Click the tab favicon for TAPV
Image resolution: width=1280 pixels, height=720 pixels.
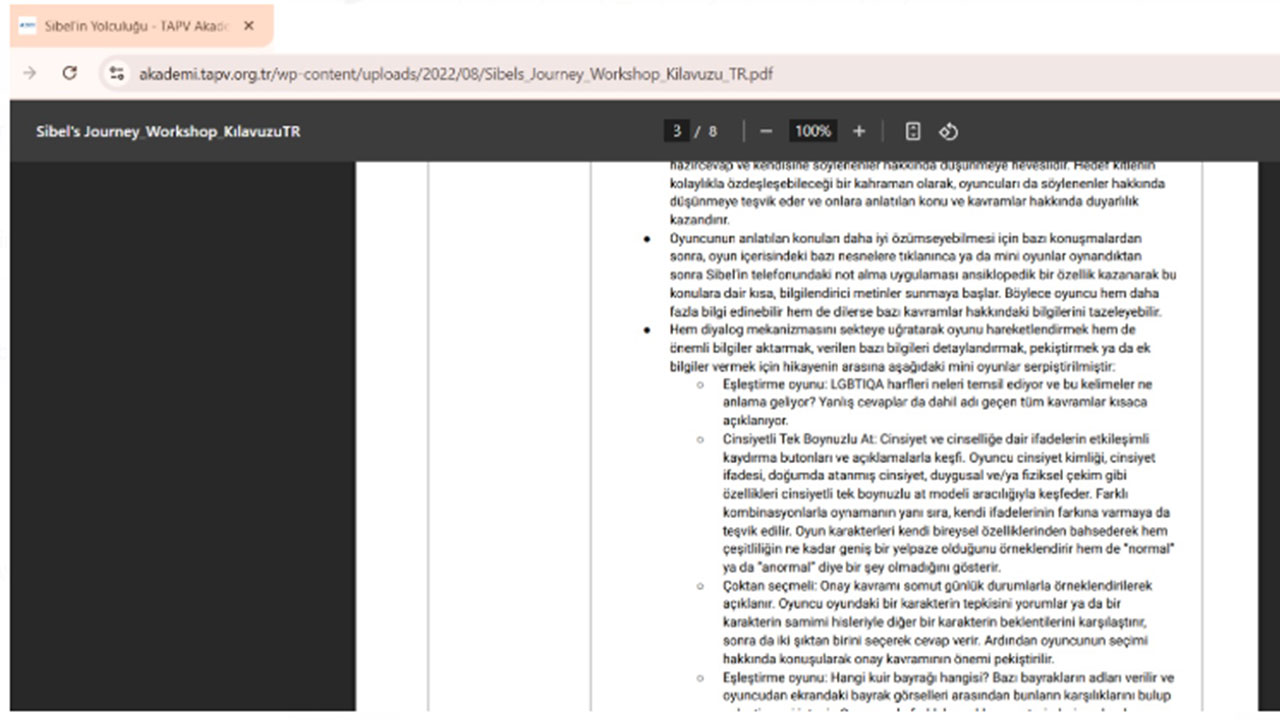tap(28, 26)
